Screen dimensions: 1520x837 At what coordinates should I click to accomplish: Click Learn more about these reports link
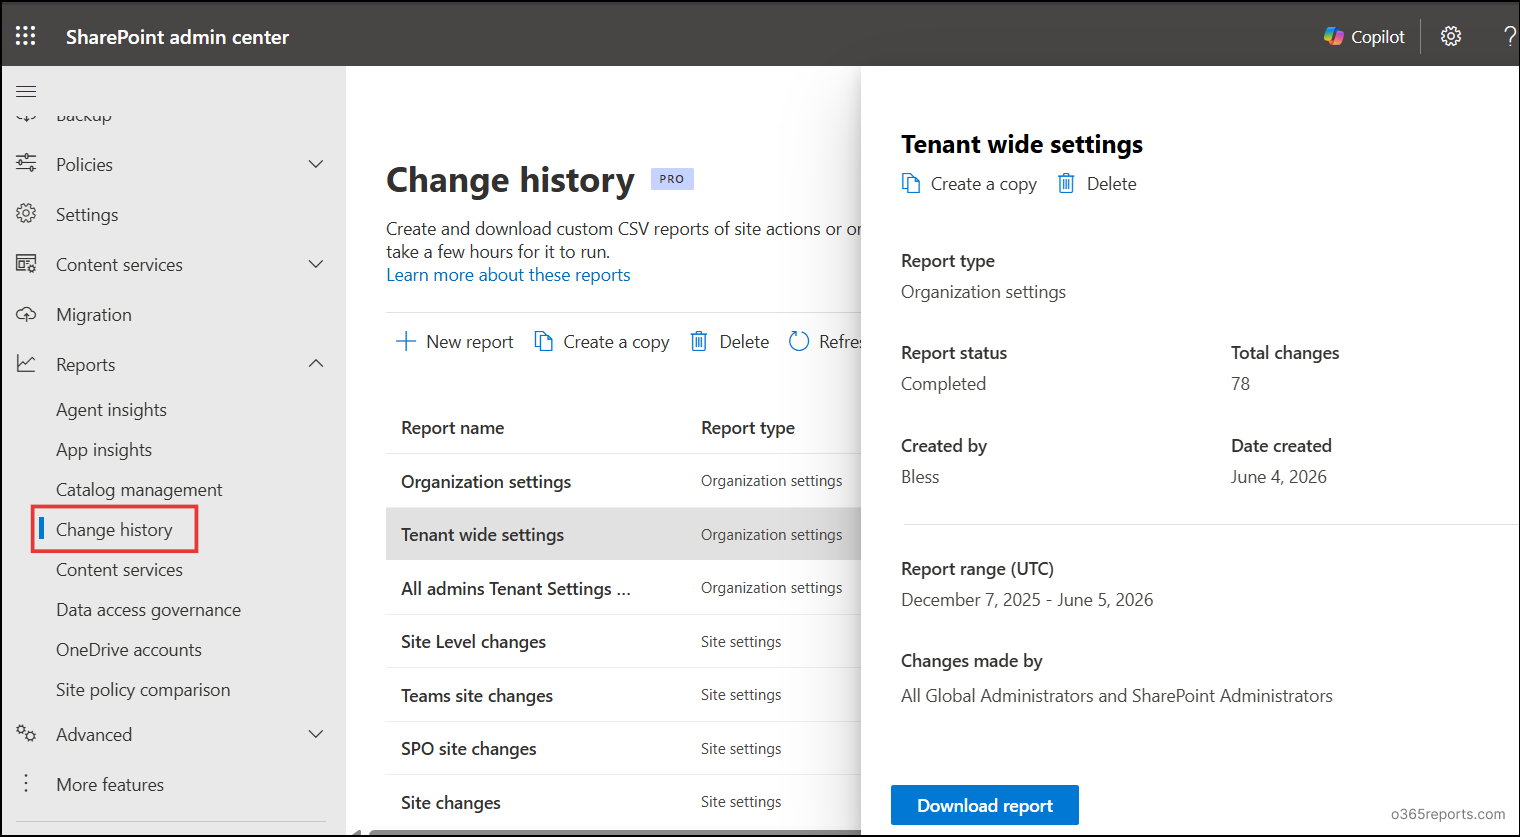508,275
